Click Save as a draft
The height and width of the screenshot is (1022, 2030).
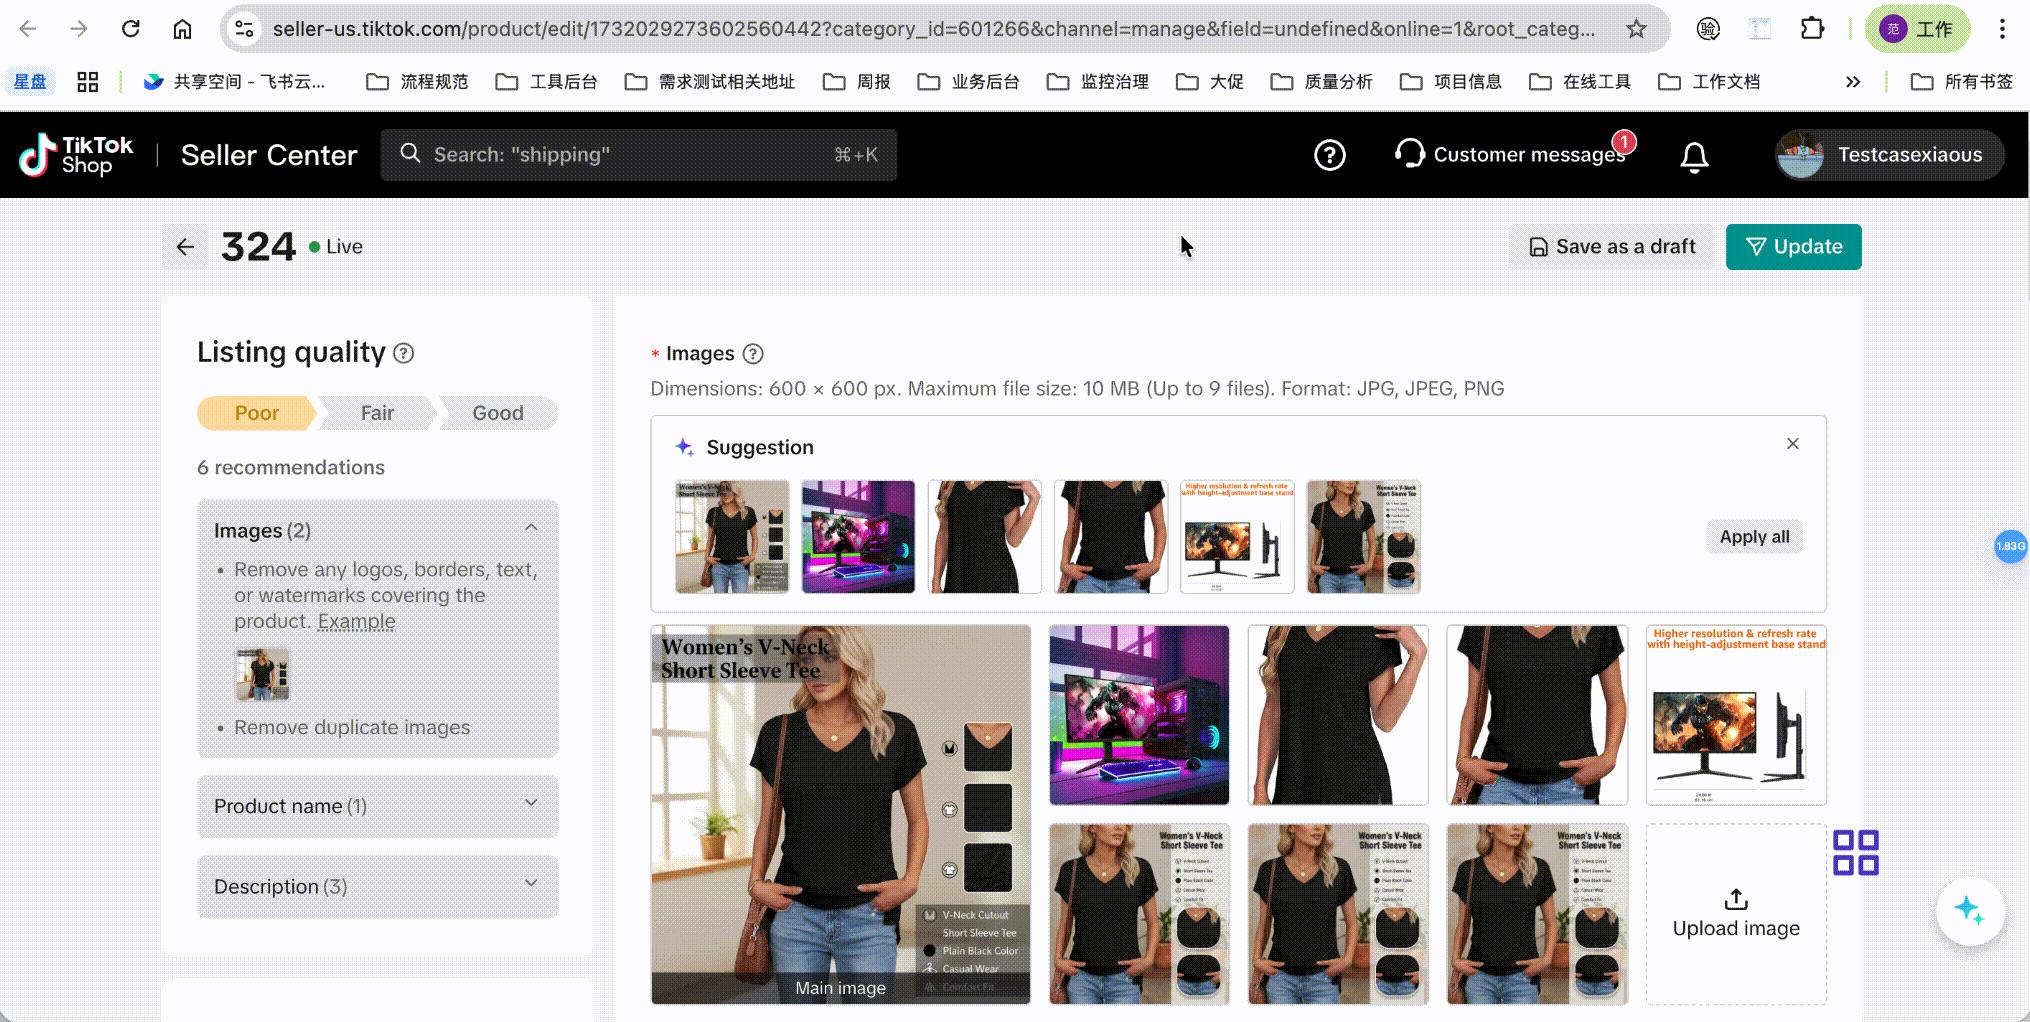pos(1610,246)
